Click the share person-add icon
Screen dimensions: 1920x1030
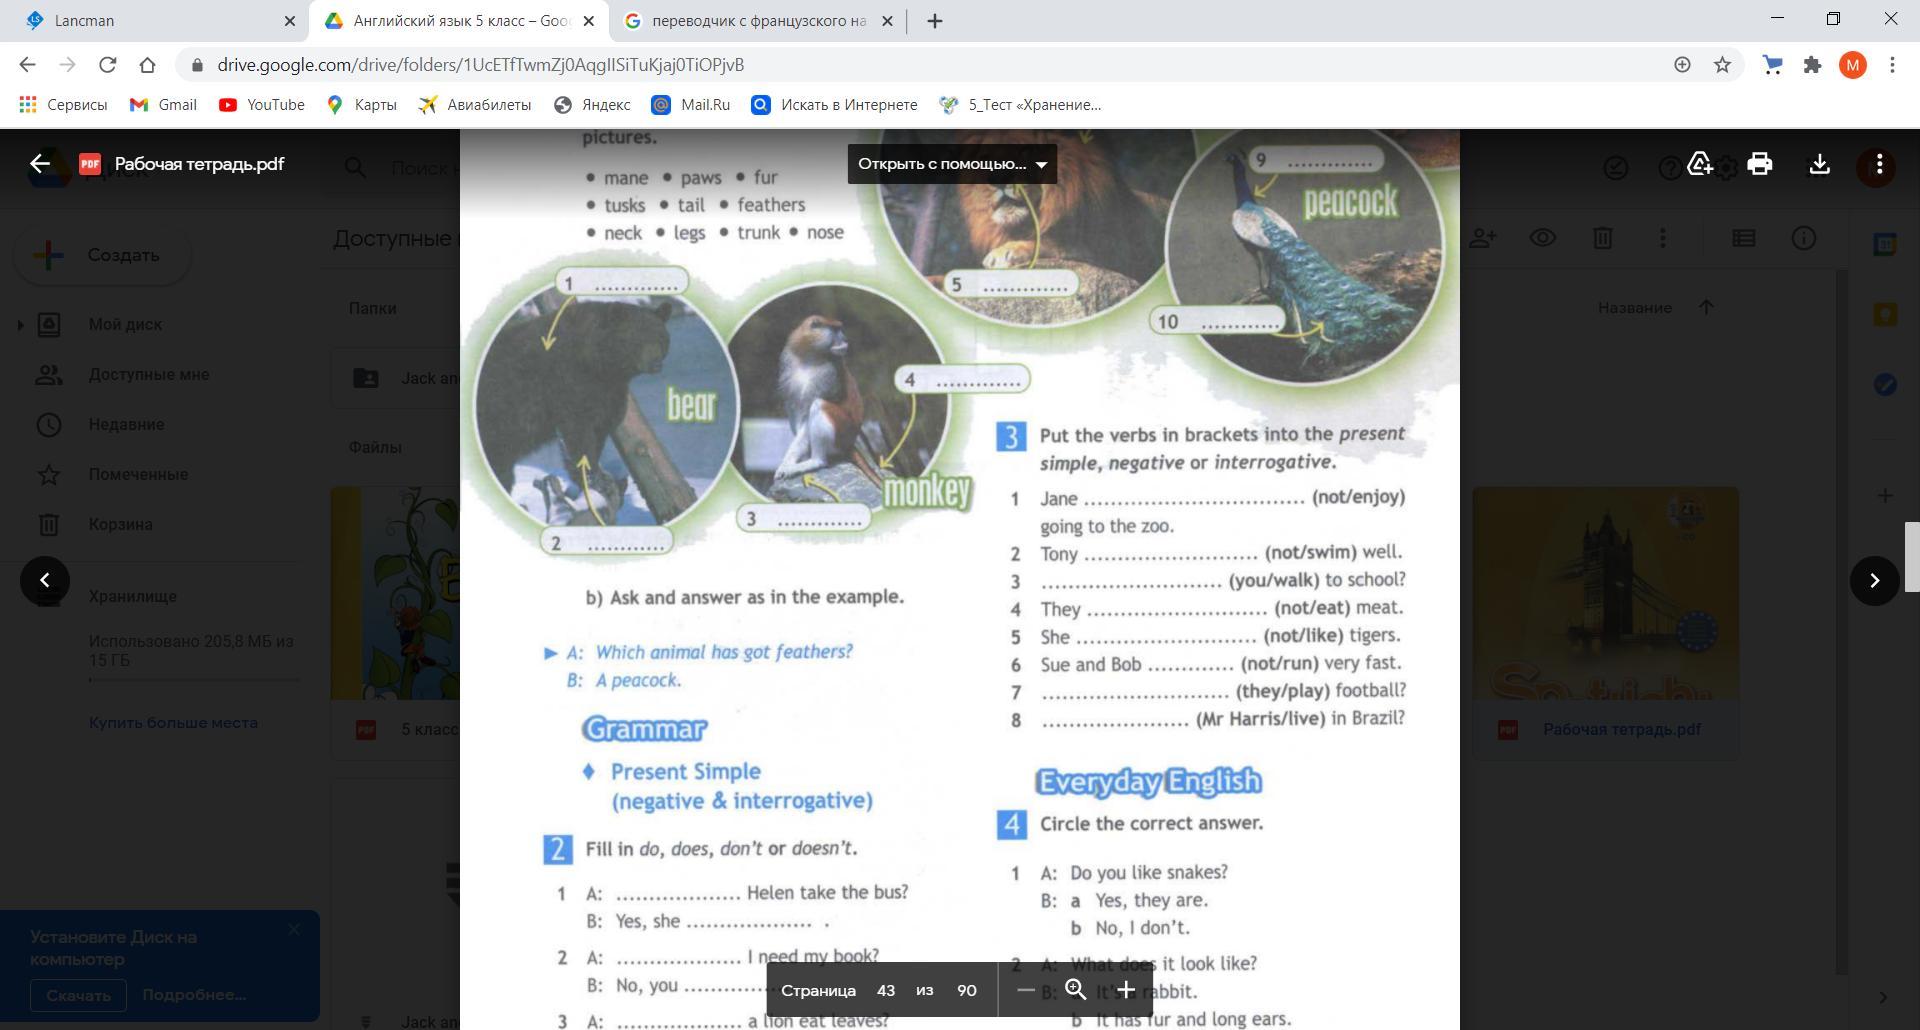1483,238
